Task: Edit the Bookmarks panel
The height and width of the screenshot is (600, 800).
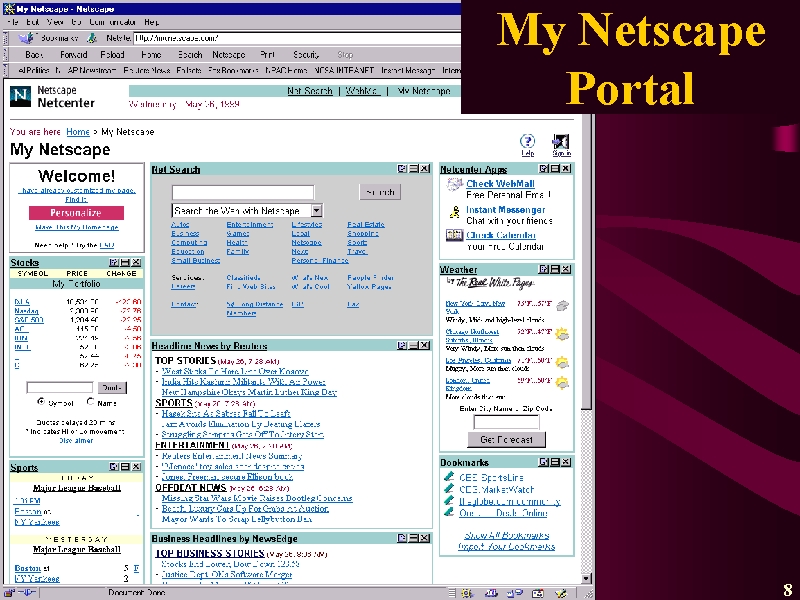Action: click(544, 462)
